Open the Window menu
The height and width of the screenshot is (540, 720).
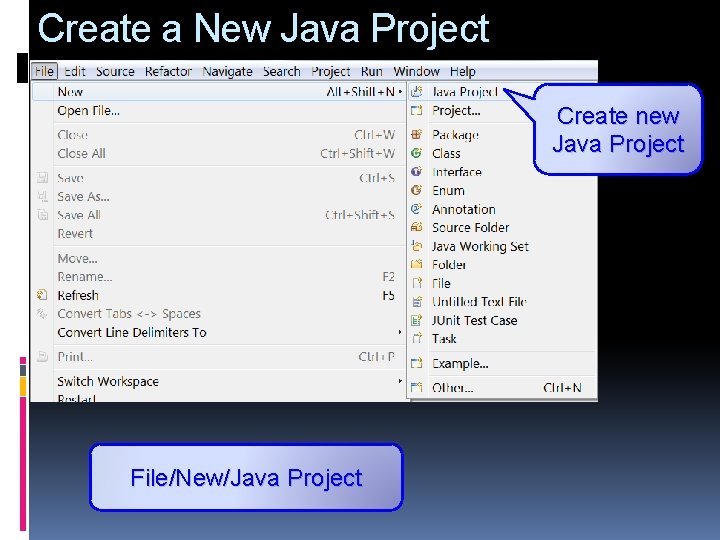pos(416,72)
